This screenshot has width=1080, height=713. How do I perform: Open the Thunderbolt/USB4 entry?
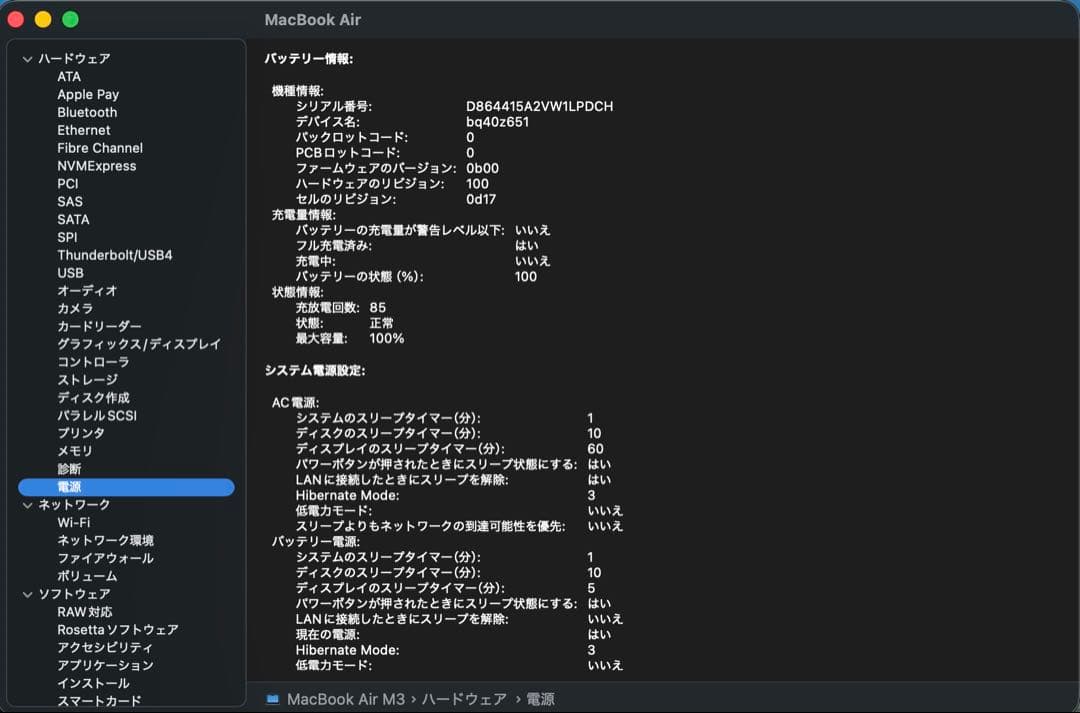pos(114,255)
